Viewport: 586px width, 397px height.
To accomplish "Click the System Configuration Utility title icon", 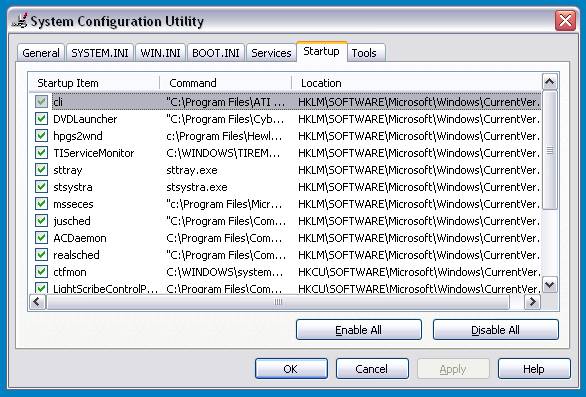I will [x=19, y=21].
